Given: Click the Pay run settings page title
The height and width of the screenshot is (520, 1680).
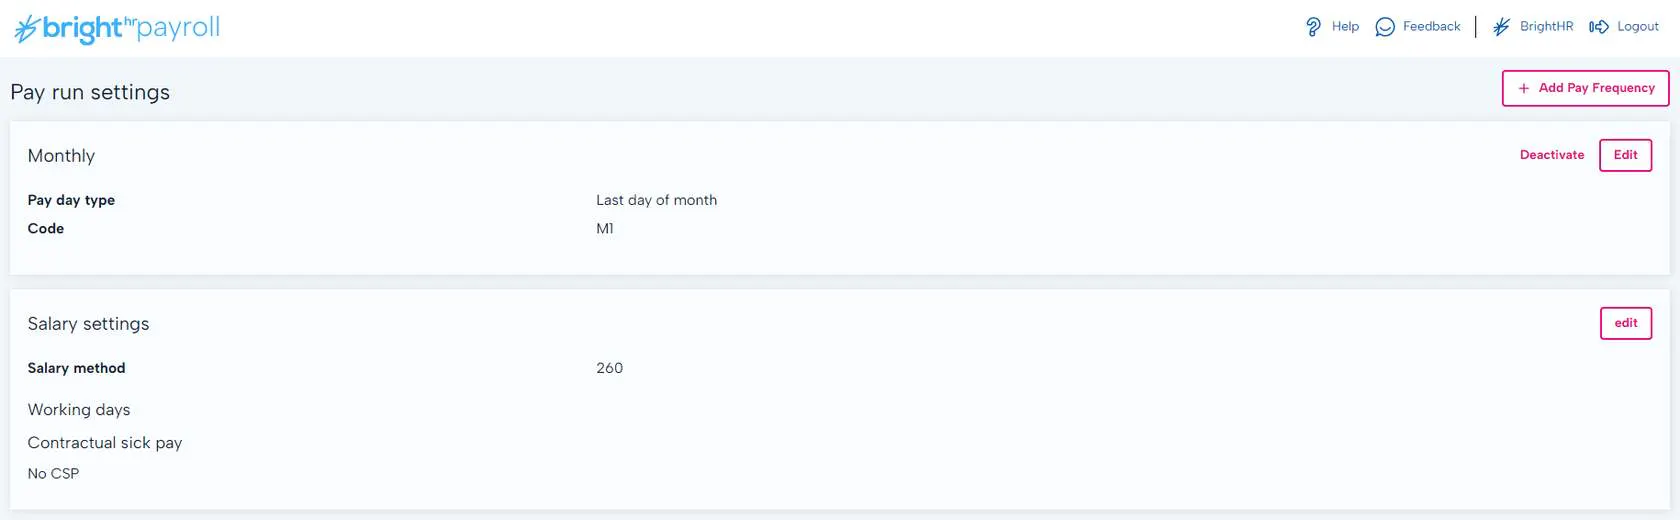Looking at the screenshot, I should 90,92.
